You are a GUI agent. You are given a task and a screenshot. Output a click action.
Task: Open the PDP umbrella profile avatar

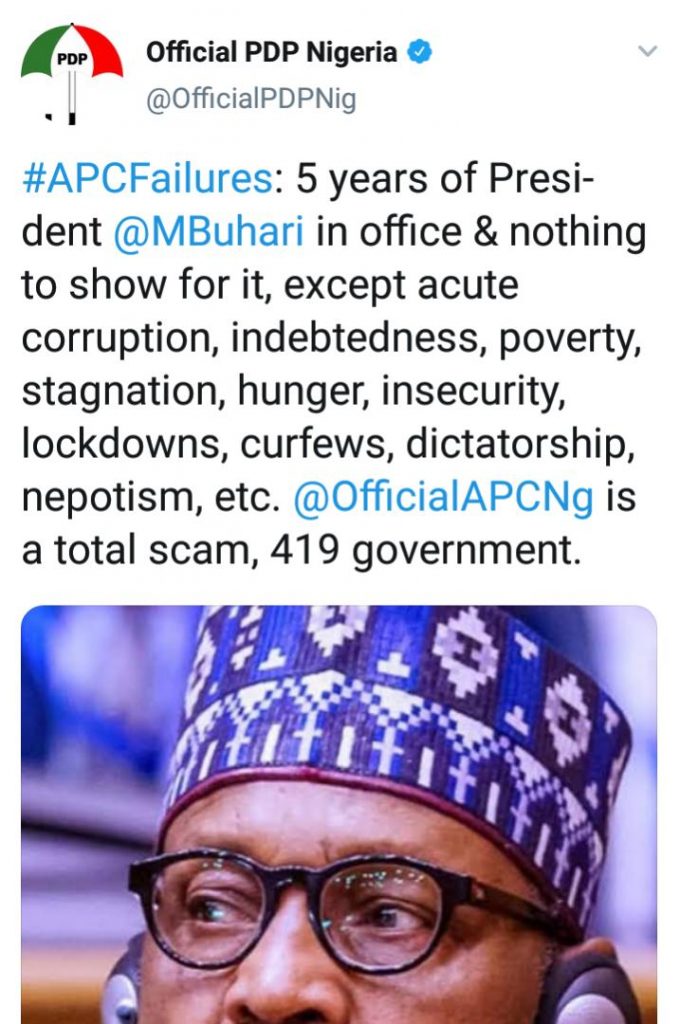tap(71, 77)
